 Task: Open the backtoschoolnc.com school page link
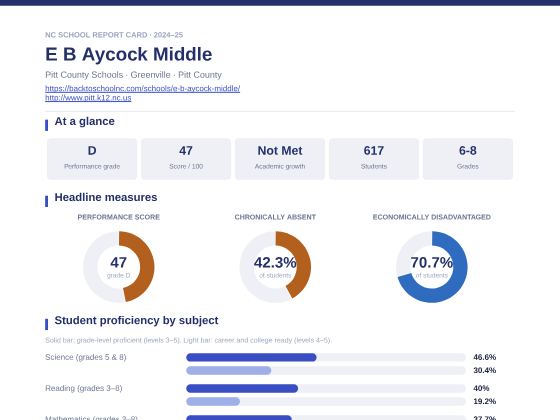coord(142,88)
